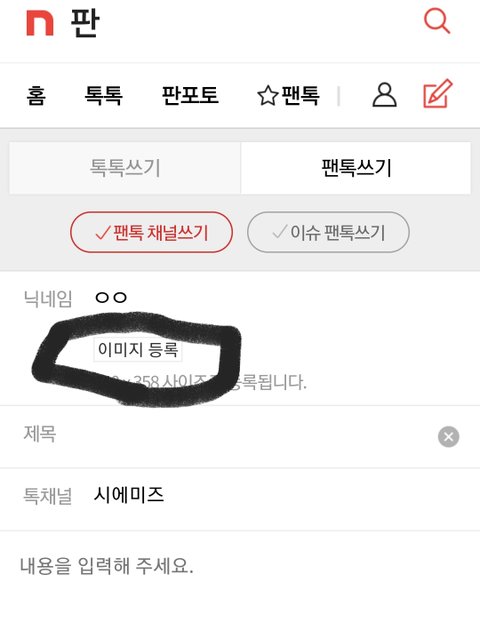480x630 pixels.
Task: Switch to the 톡톡쓰기 tab
Action: pos(125,168)
